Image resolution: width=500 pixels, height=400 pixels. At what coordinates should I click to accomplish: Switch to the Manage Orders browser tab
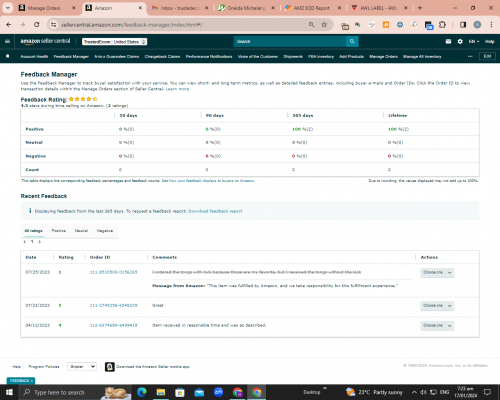44,8
